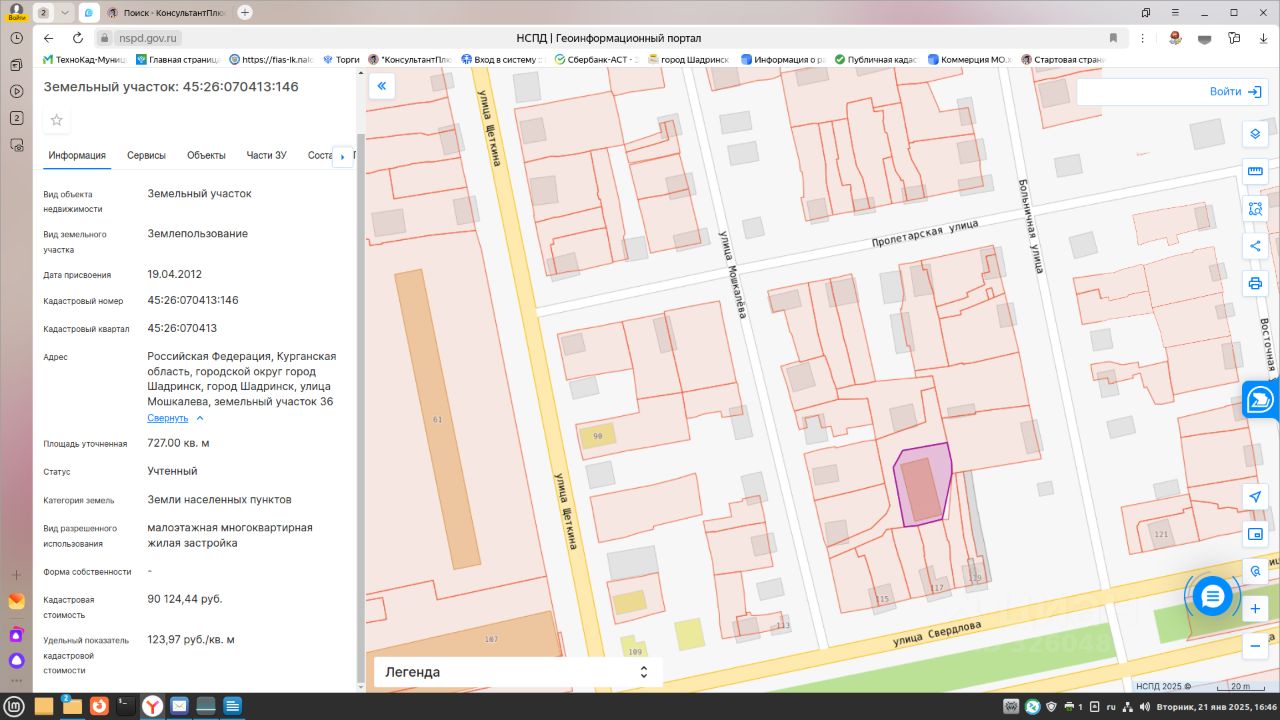Viewport: 1280px width, 720px height.
Task: Open the map layers panel
Action: (x=1255, y=134)
